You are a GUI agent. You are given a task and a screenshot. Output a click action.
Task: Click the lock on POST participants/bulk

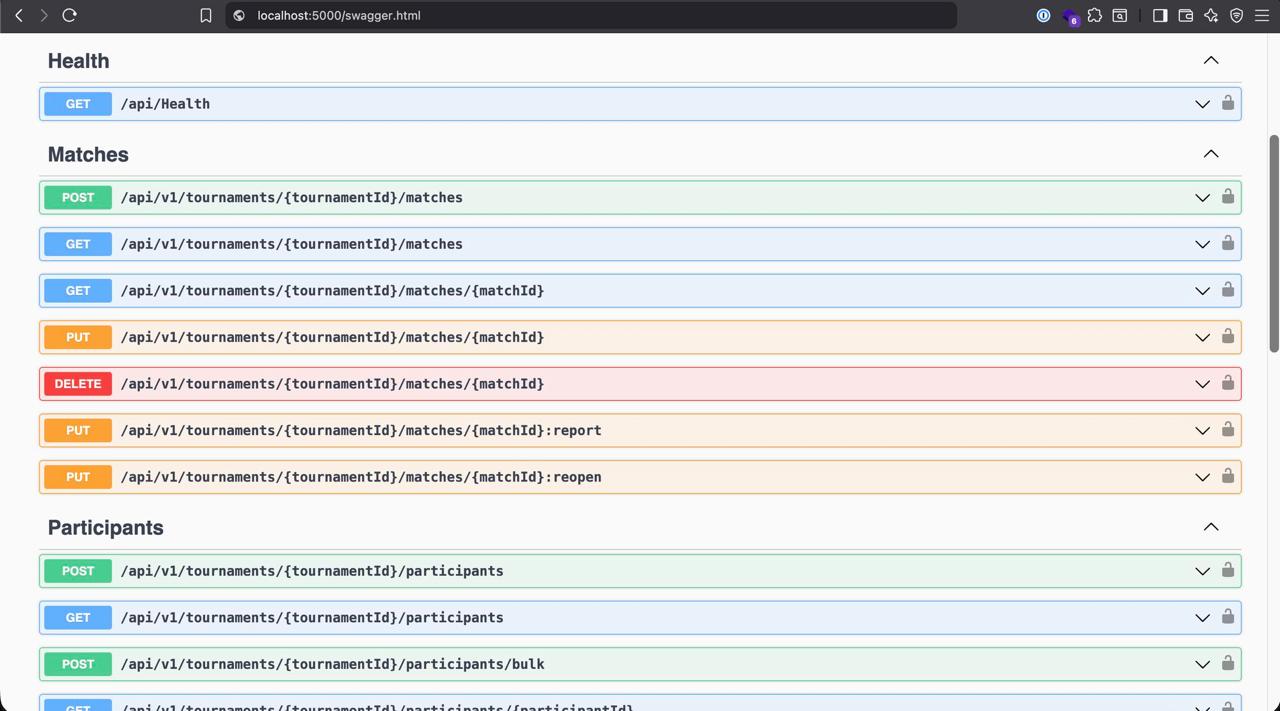1227,663
